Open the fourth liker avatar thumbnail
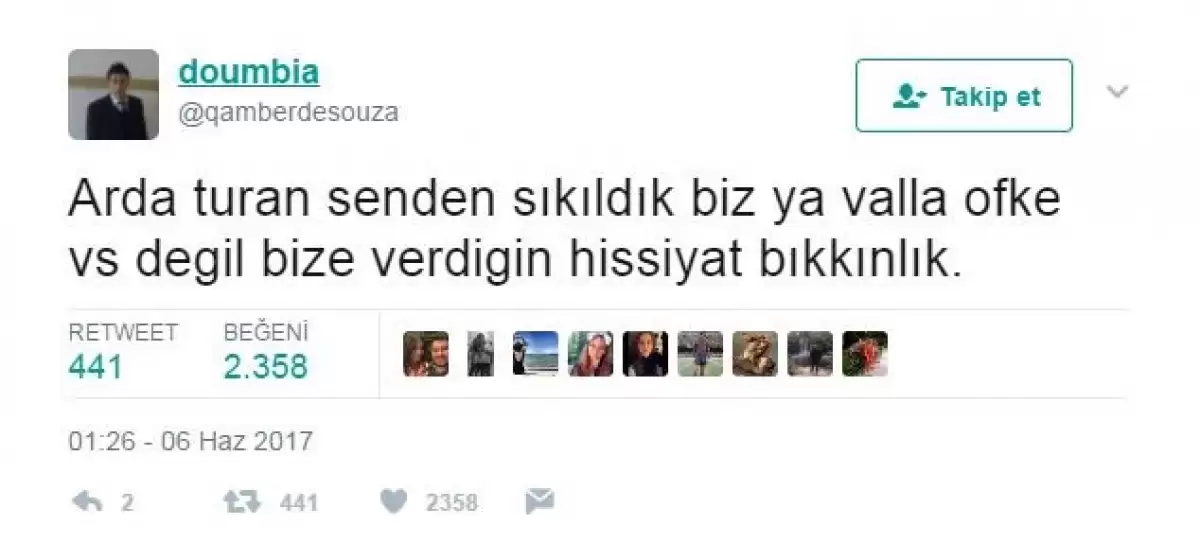The height and width of the screenshot is (543, 1200). pyautogui.click(x=590, y=354)
